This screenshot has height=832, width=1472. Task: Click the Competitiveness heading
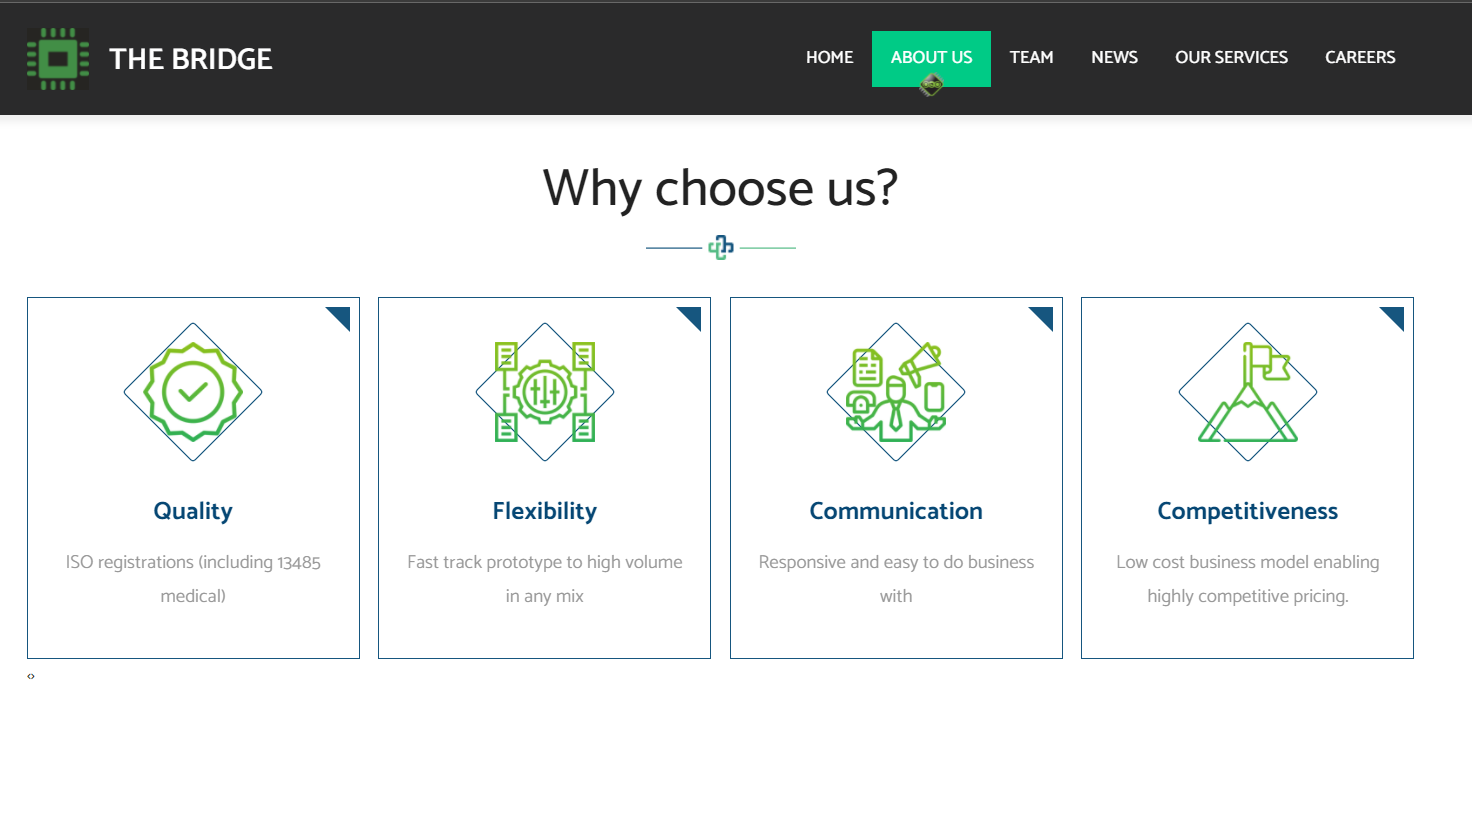pos(1248,511)
